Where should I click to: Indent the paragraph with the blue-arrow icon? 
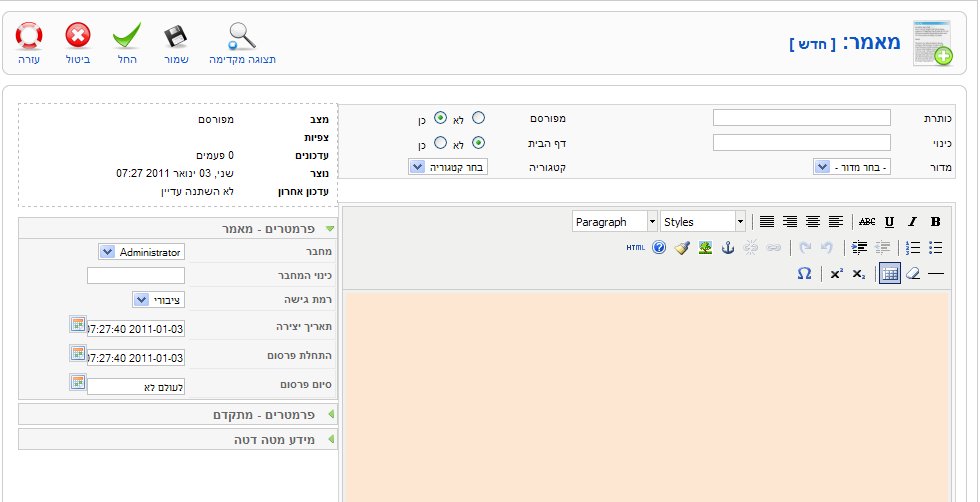[x=859, y=248]
